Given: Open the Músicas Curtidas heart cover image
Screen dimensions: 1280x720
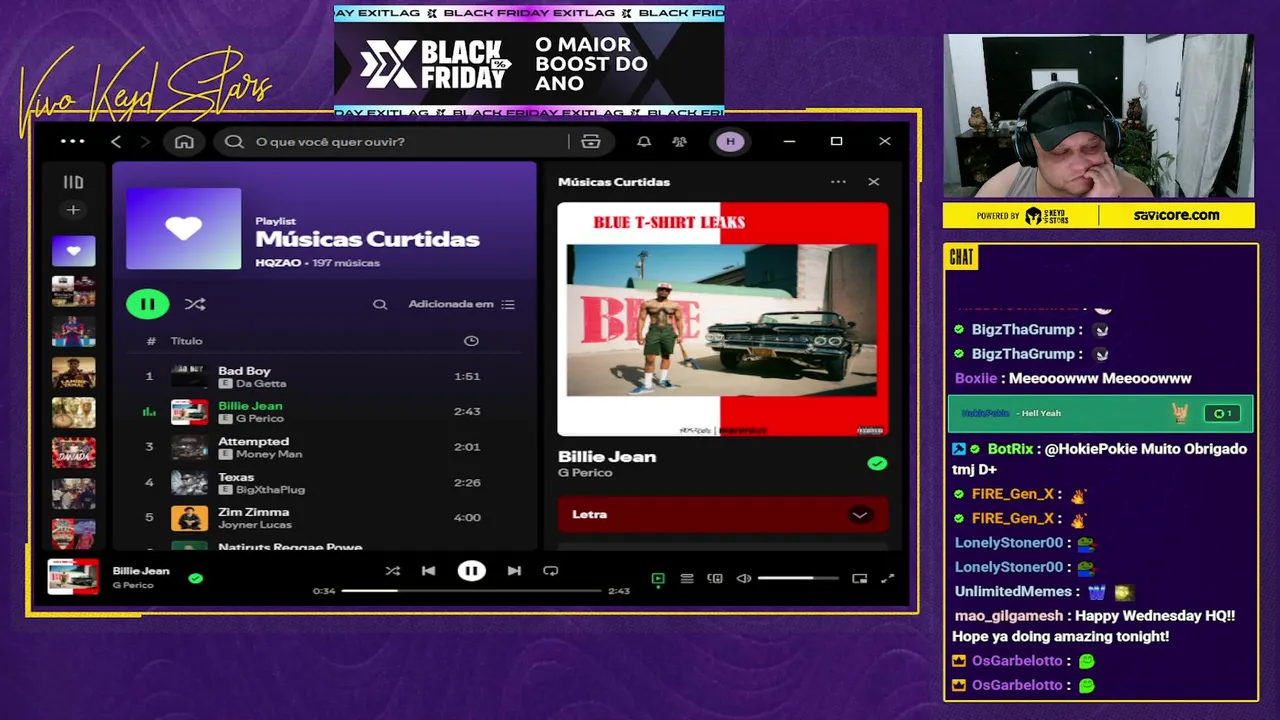Looking at the screenshot, I should pos(183,229).
